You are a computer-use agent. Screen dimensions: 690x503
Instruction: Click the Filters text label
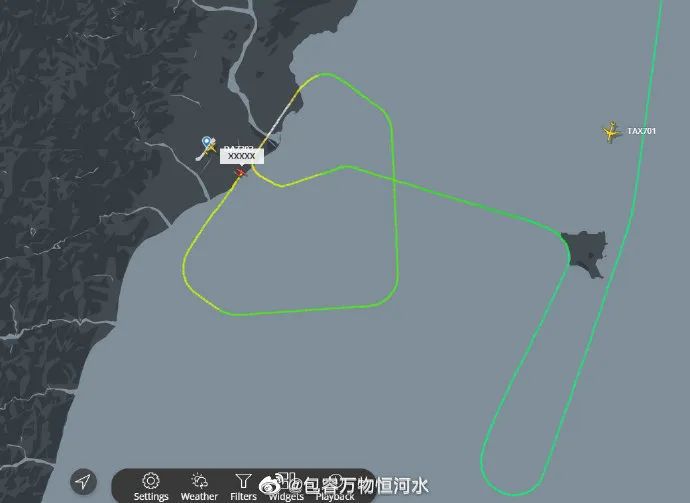click(x=243, y=496)
